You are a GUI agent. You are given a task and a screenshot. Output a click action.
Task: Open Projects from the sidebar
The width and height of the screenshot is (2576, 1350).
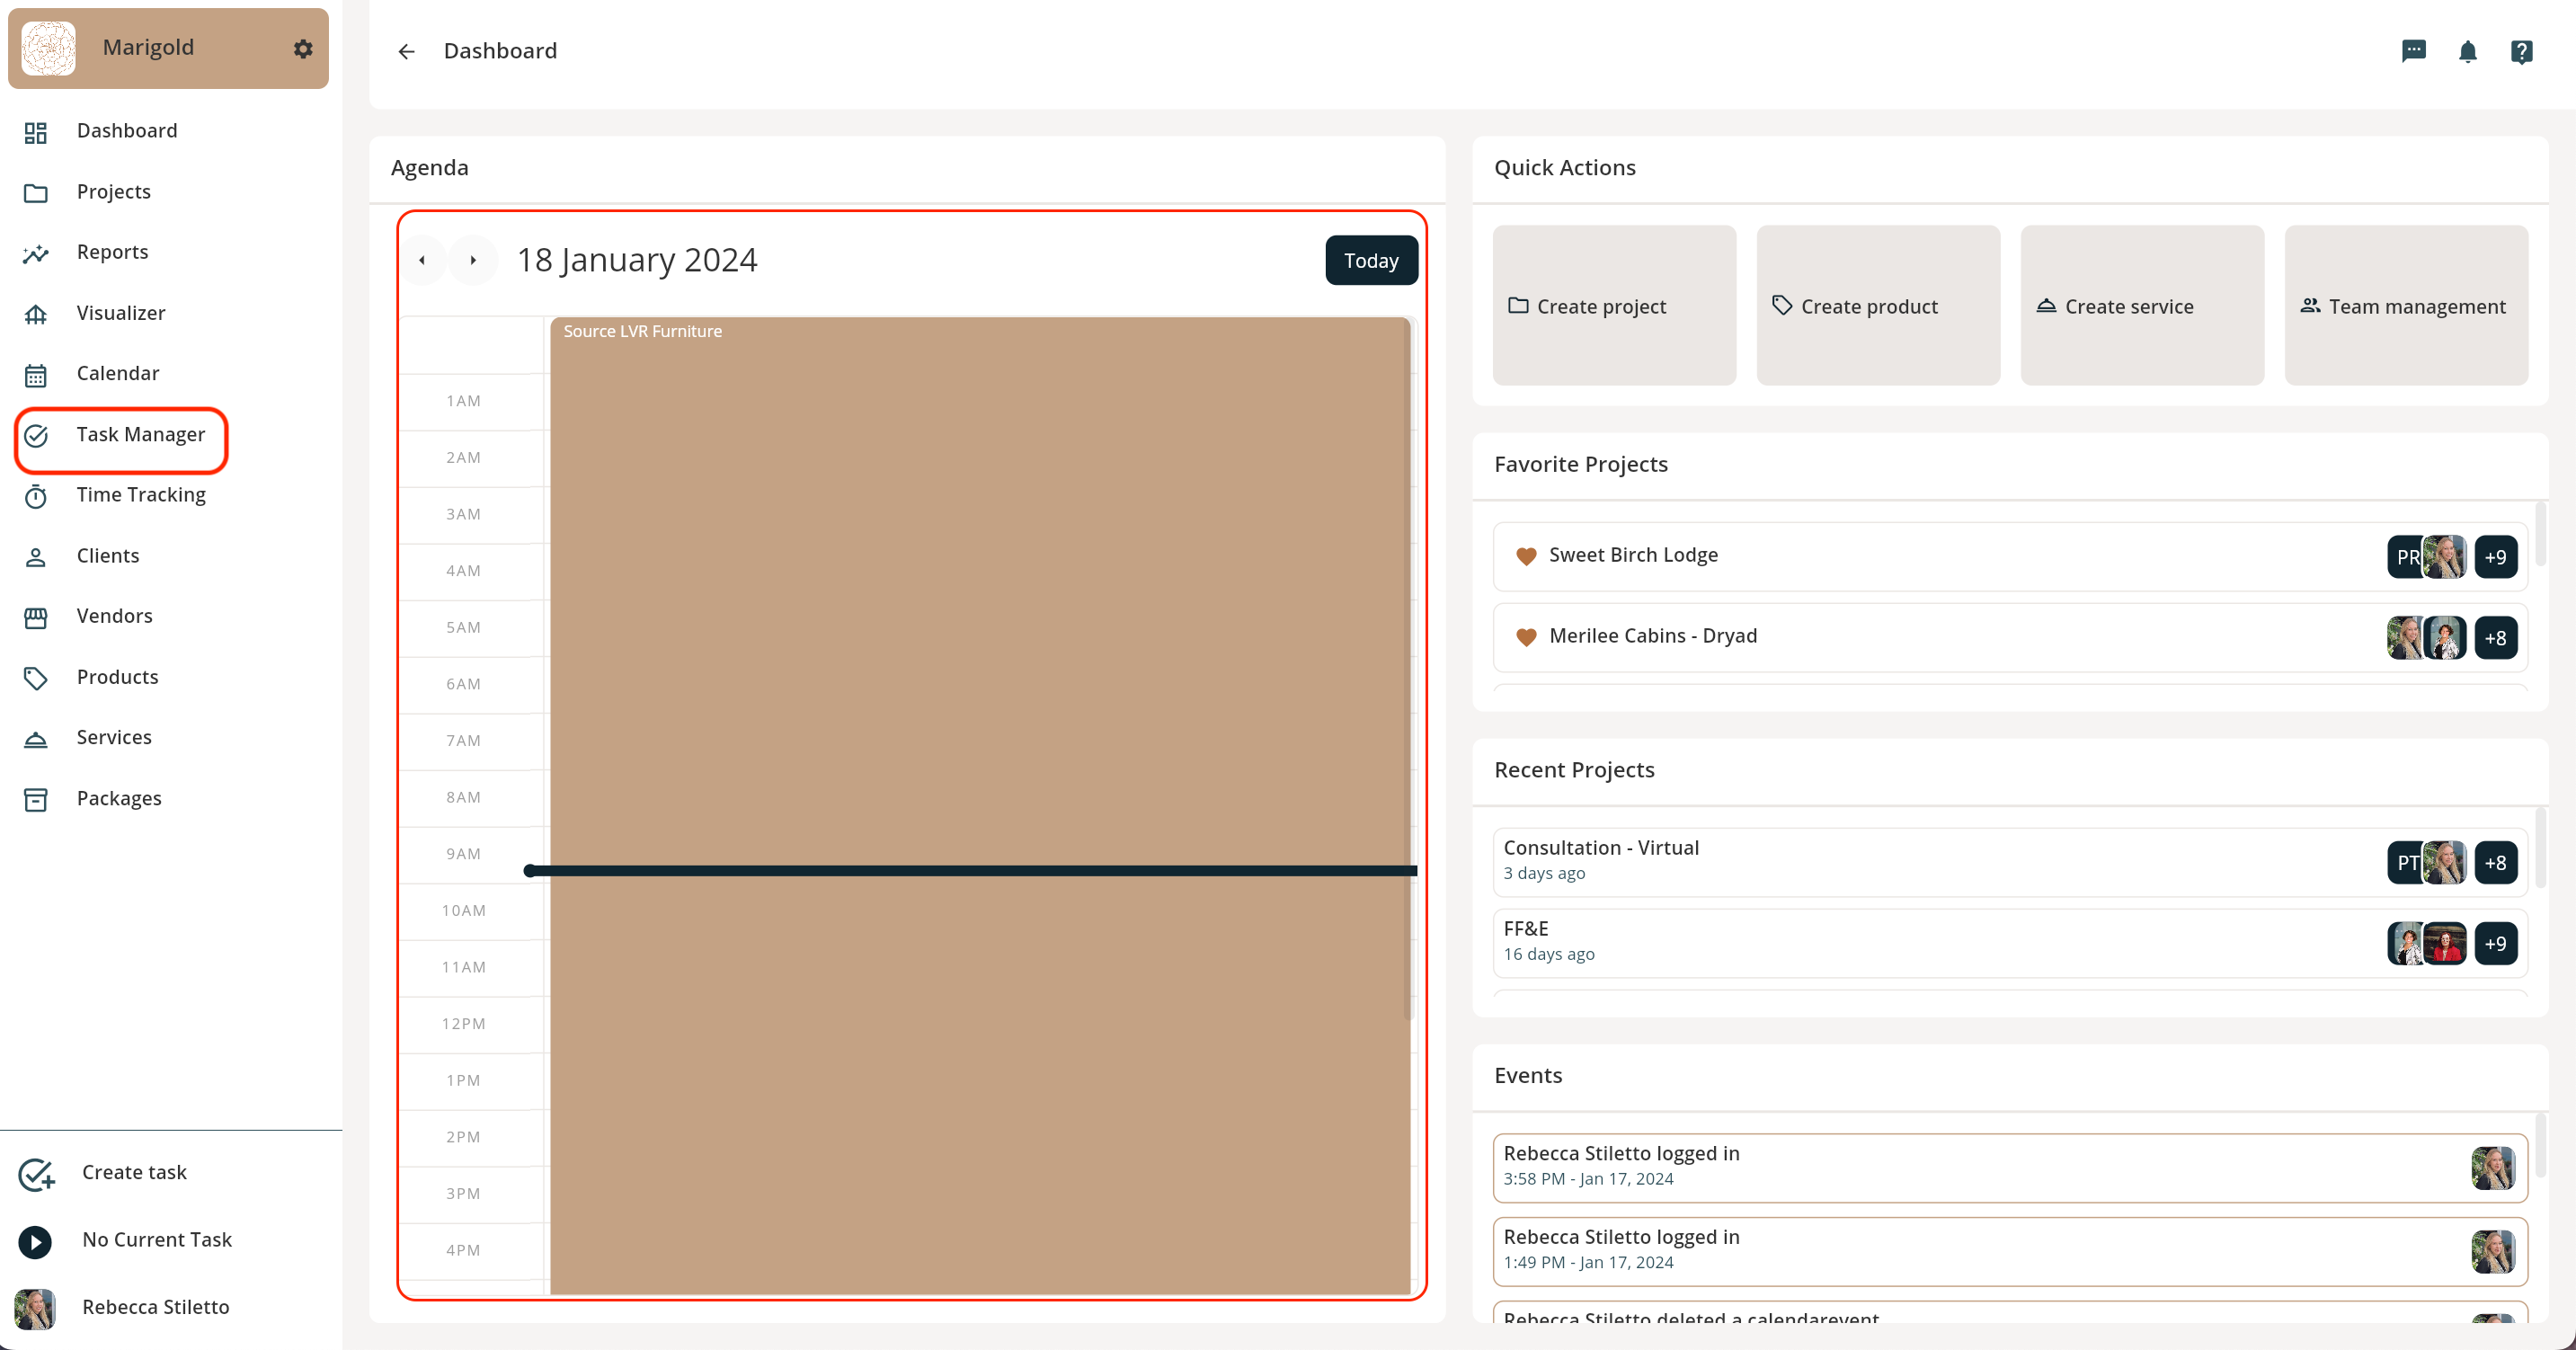point(113,192)
